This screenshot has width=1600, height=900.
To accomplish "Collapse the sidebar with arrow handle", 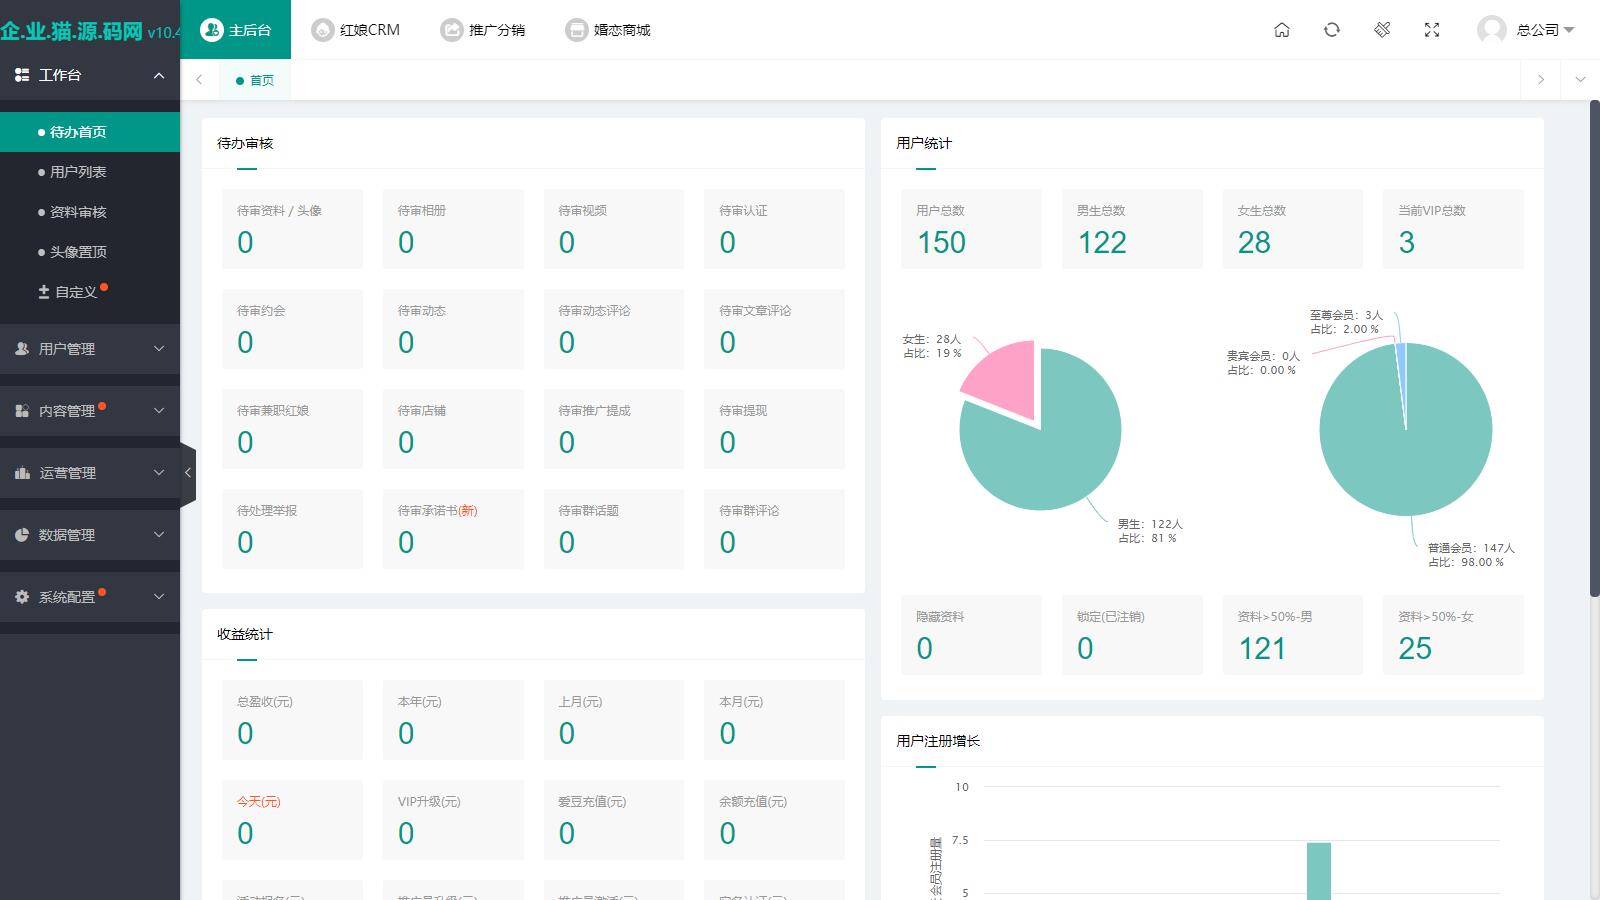I will [x=187, y=473].
